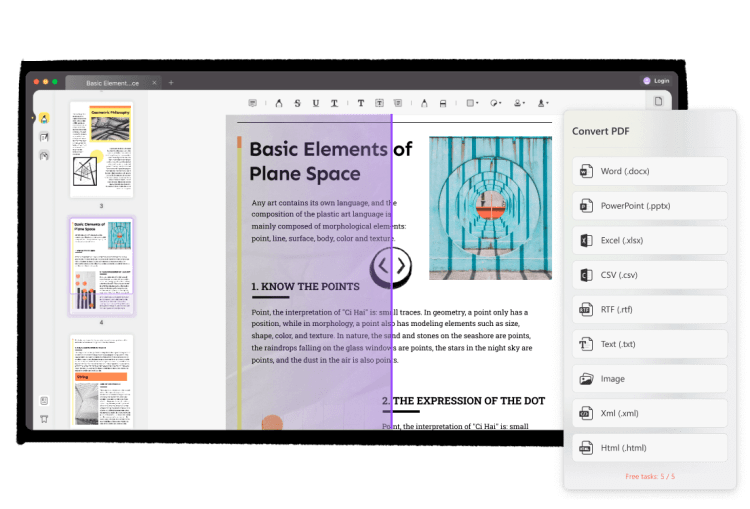This screenshot has width=750, height=509.
Task: Click the circular tunnel photo in document
Action: pos(490,208)
